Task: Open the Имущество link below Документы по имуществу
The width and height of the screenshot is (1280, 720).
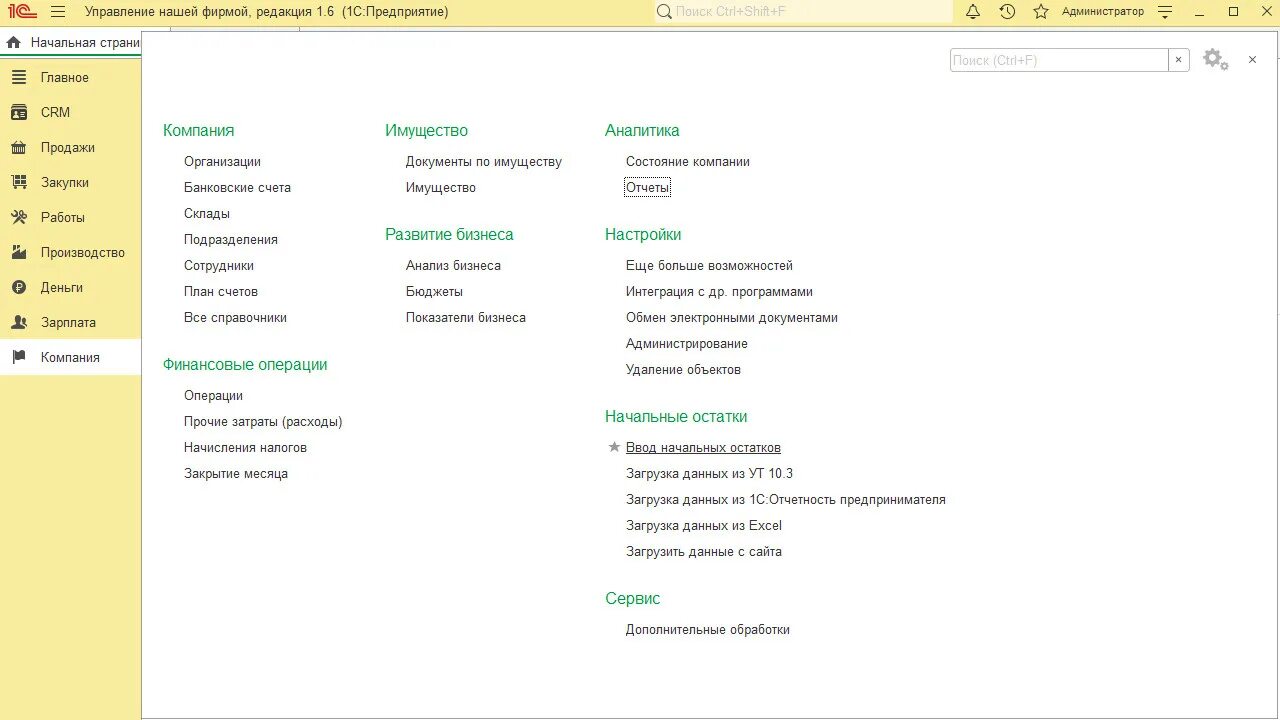Action: (x=441, y=187)
